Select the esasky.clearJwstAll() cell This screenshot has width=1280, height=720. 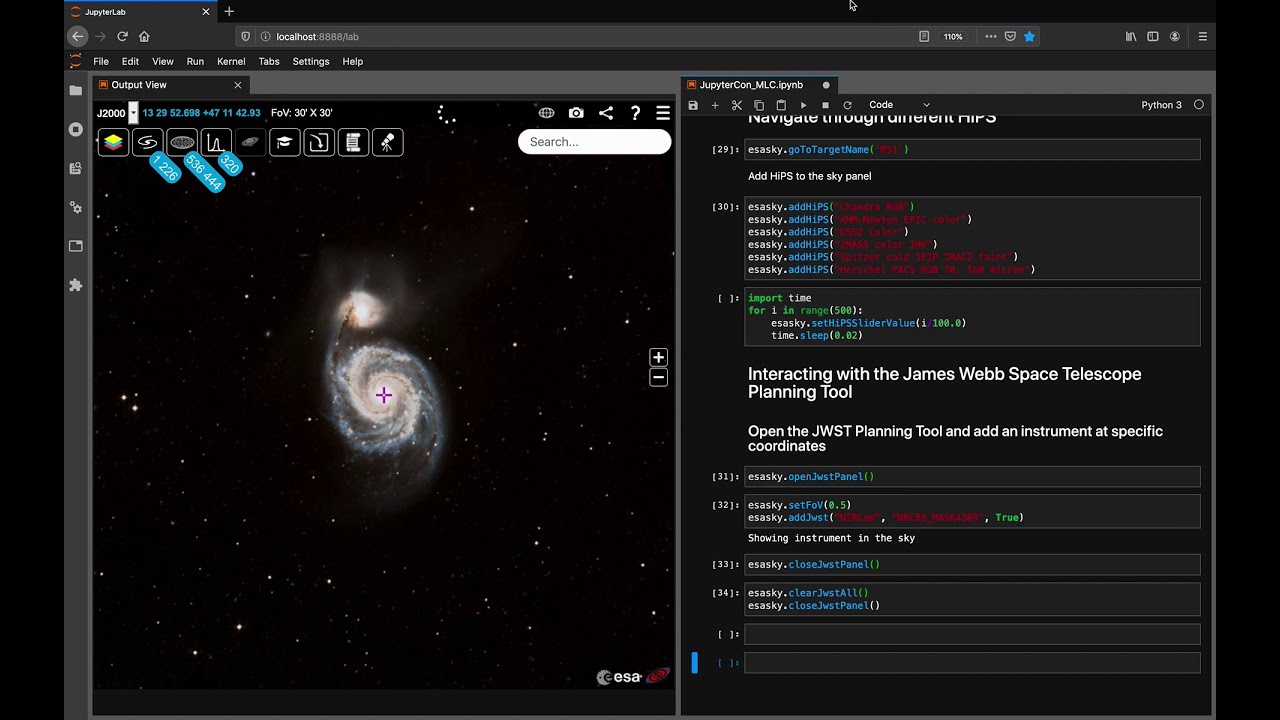click(972, 599)
